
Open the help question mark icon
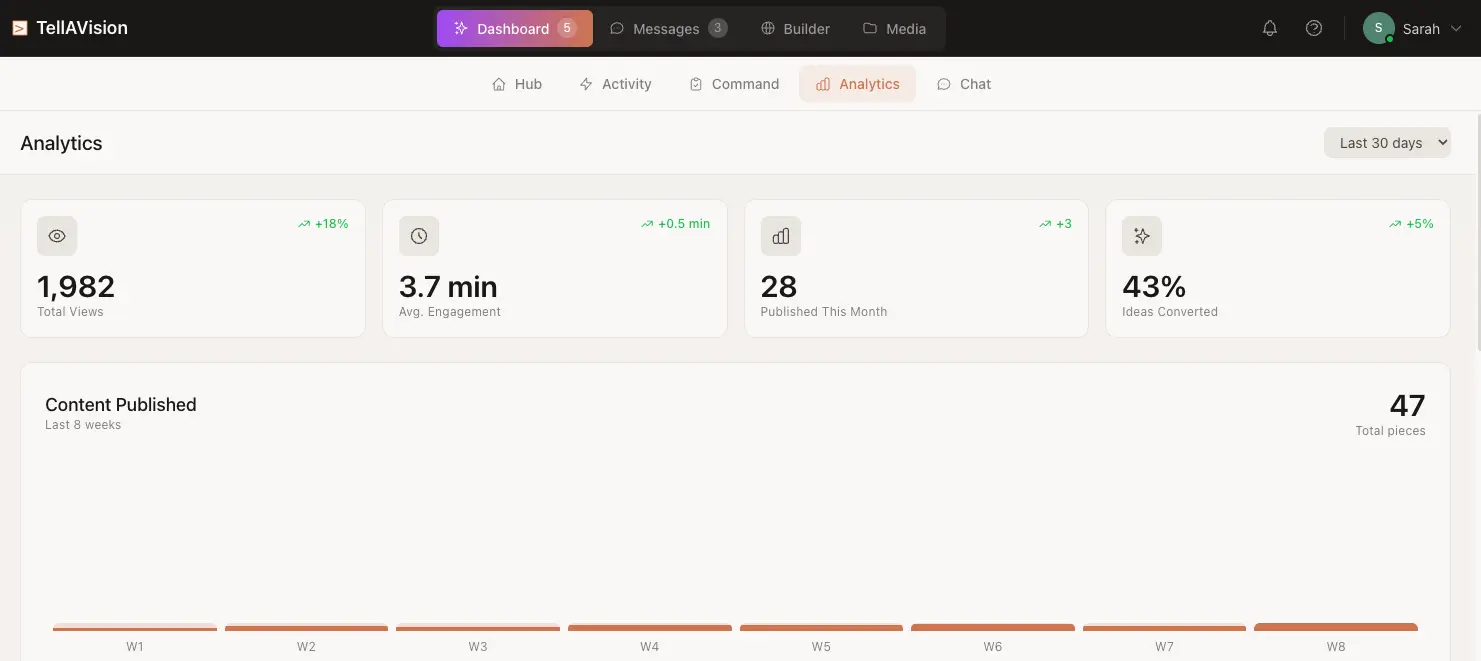pos(1314,29)
